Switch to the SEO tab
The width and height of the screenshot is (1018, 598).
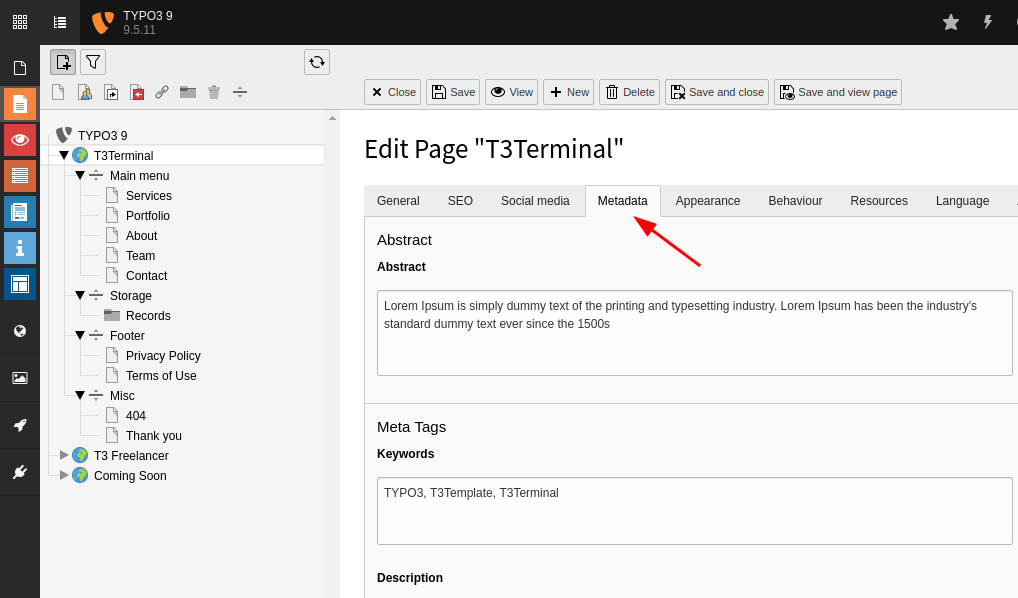pos(460,200)
